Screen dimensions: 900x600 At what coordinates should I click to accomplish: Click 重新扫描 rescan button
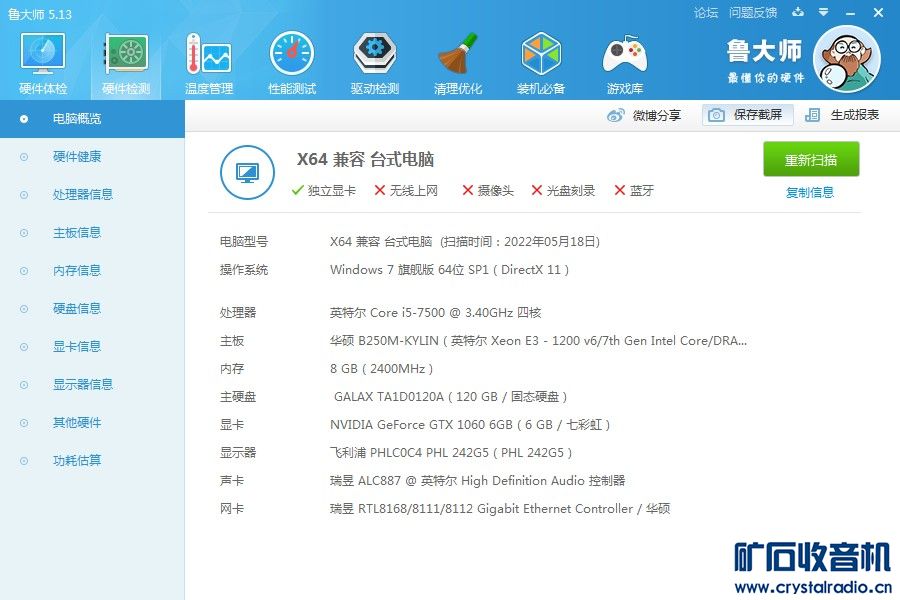tap(811, 159)
